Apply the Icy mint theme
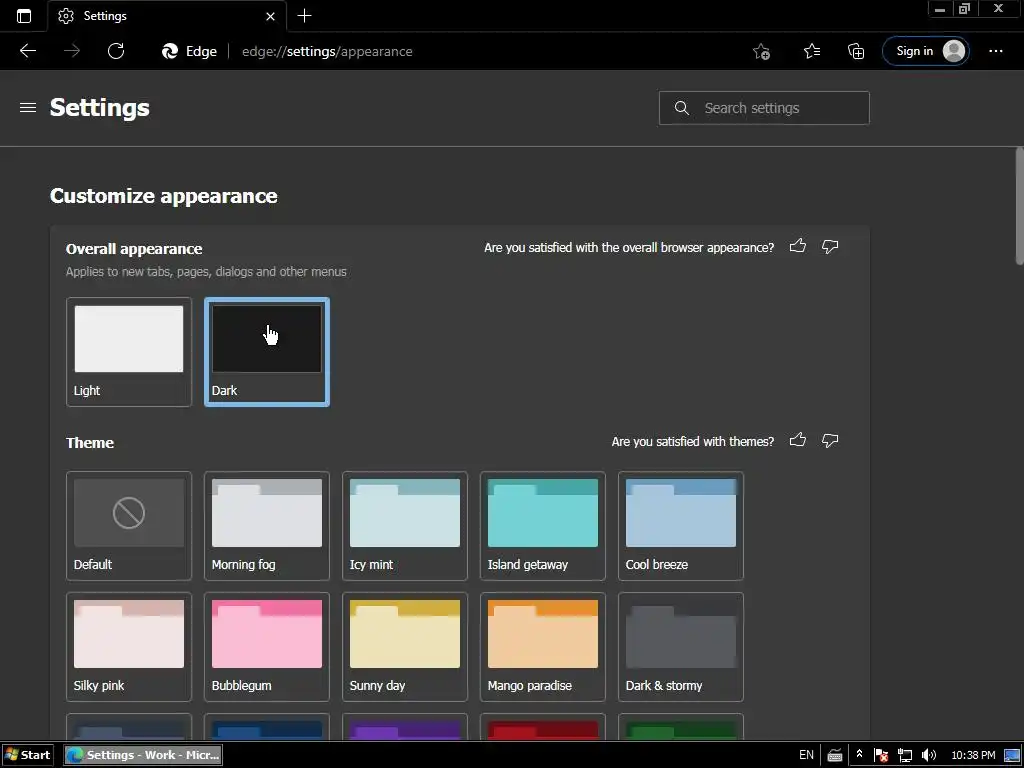The height and width of the screenshot is (768, 1024). coord(405,526)
